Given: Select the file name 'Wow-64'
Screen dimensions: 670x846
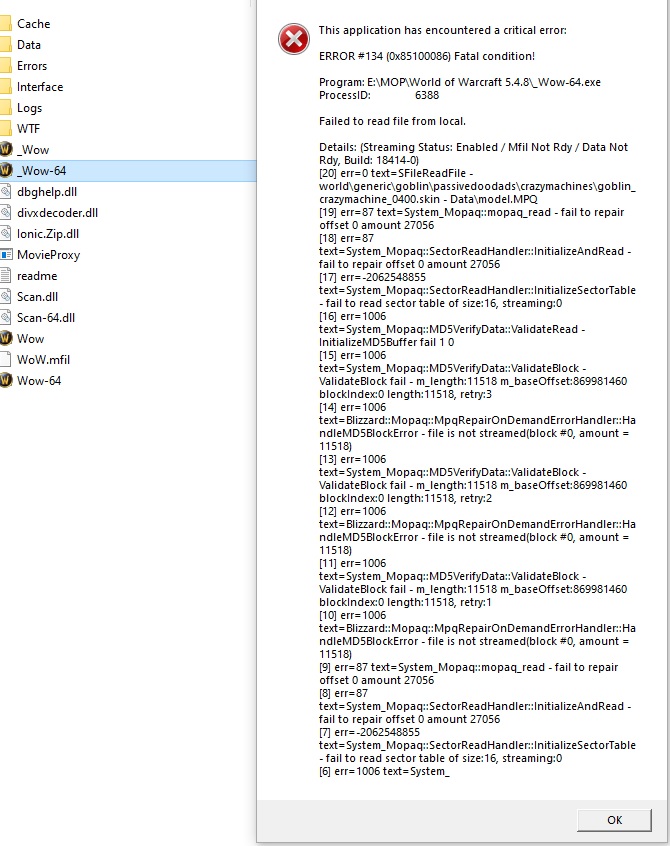Looking at the screenshot, I should 39,381.
